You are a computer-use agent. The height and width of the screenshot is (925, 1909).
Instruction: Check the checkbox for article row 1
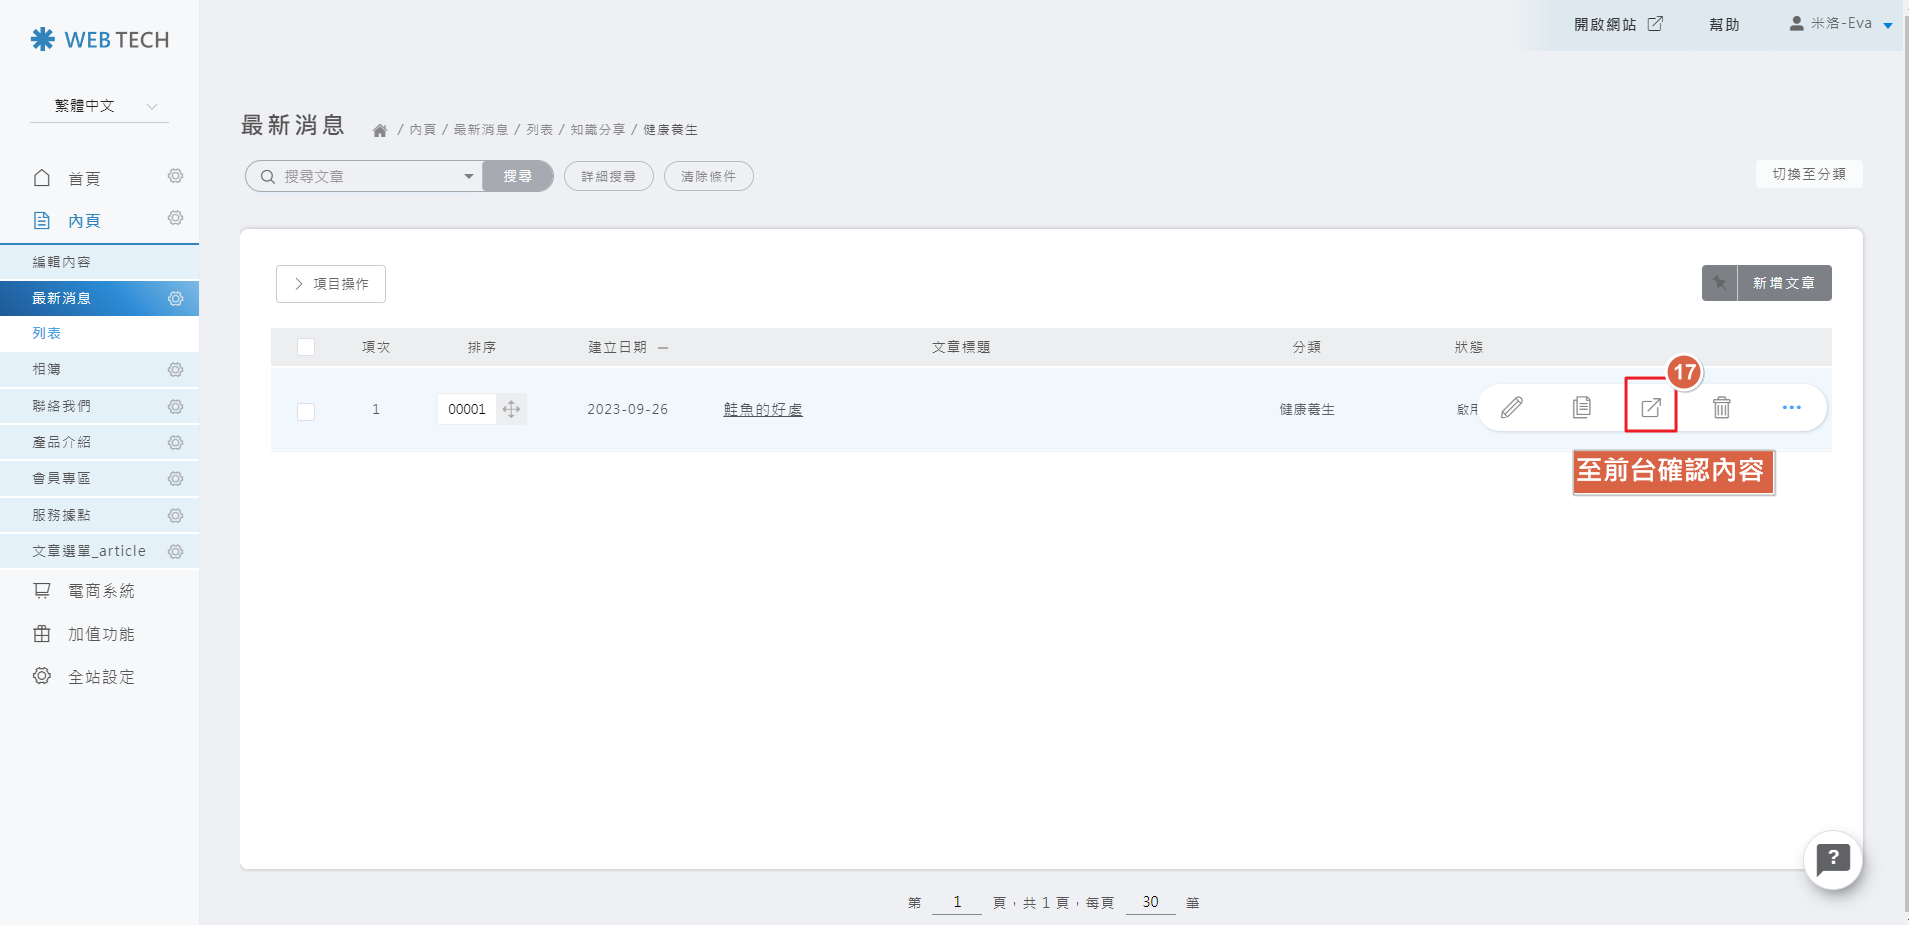pos(306,411)
